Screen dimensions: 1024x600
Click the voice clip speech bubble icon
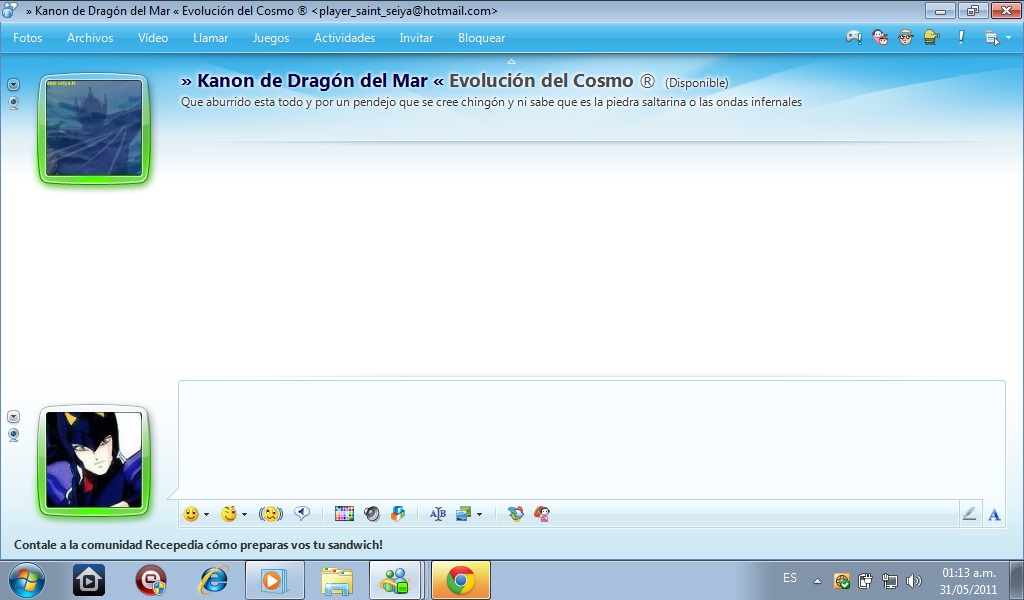(302, 514)
